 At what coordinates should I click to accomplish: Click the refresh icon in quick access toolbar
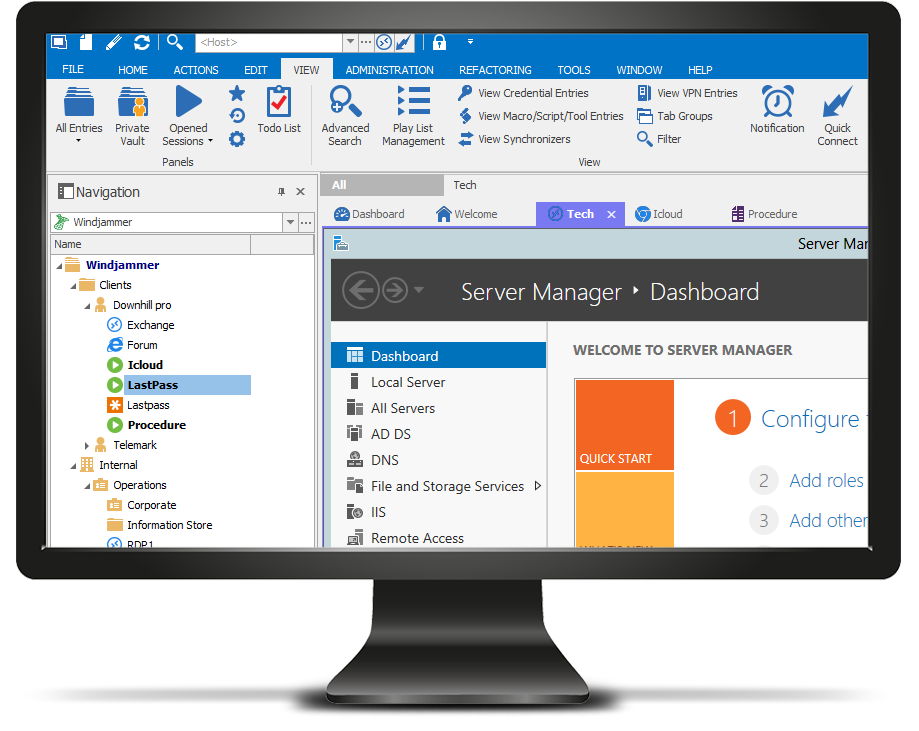pyautogui.click(x=142, y=42)
